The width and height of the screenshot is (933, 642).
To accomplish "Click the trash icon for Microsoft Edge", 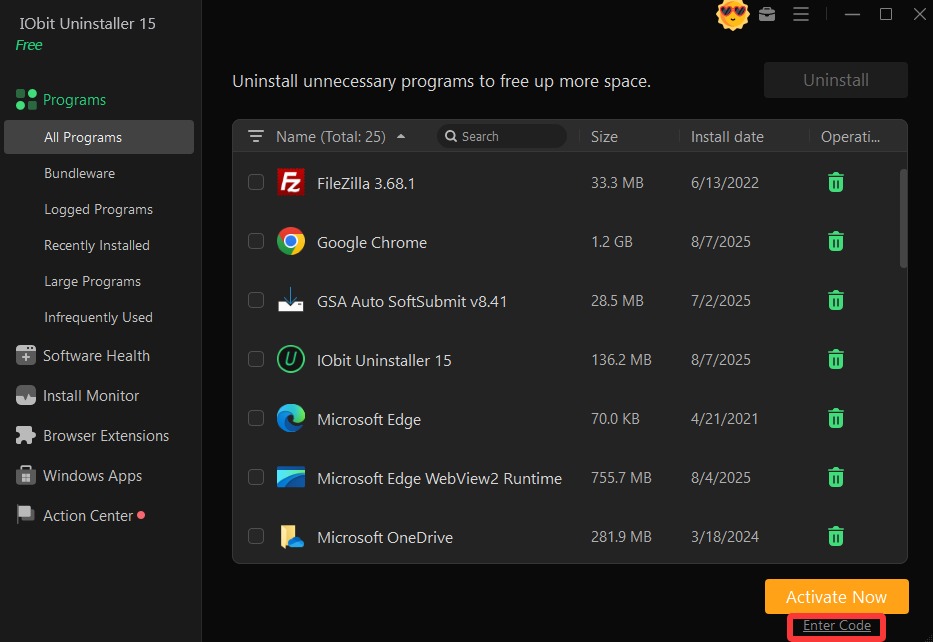I will click(836, 418).
